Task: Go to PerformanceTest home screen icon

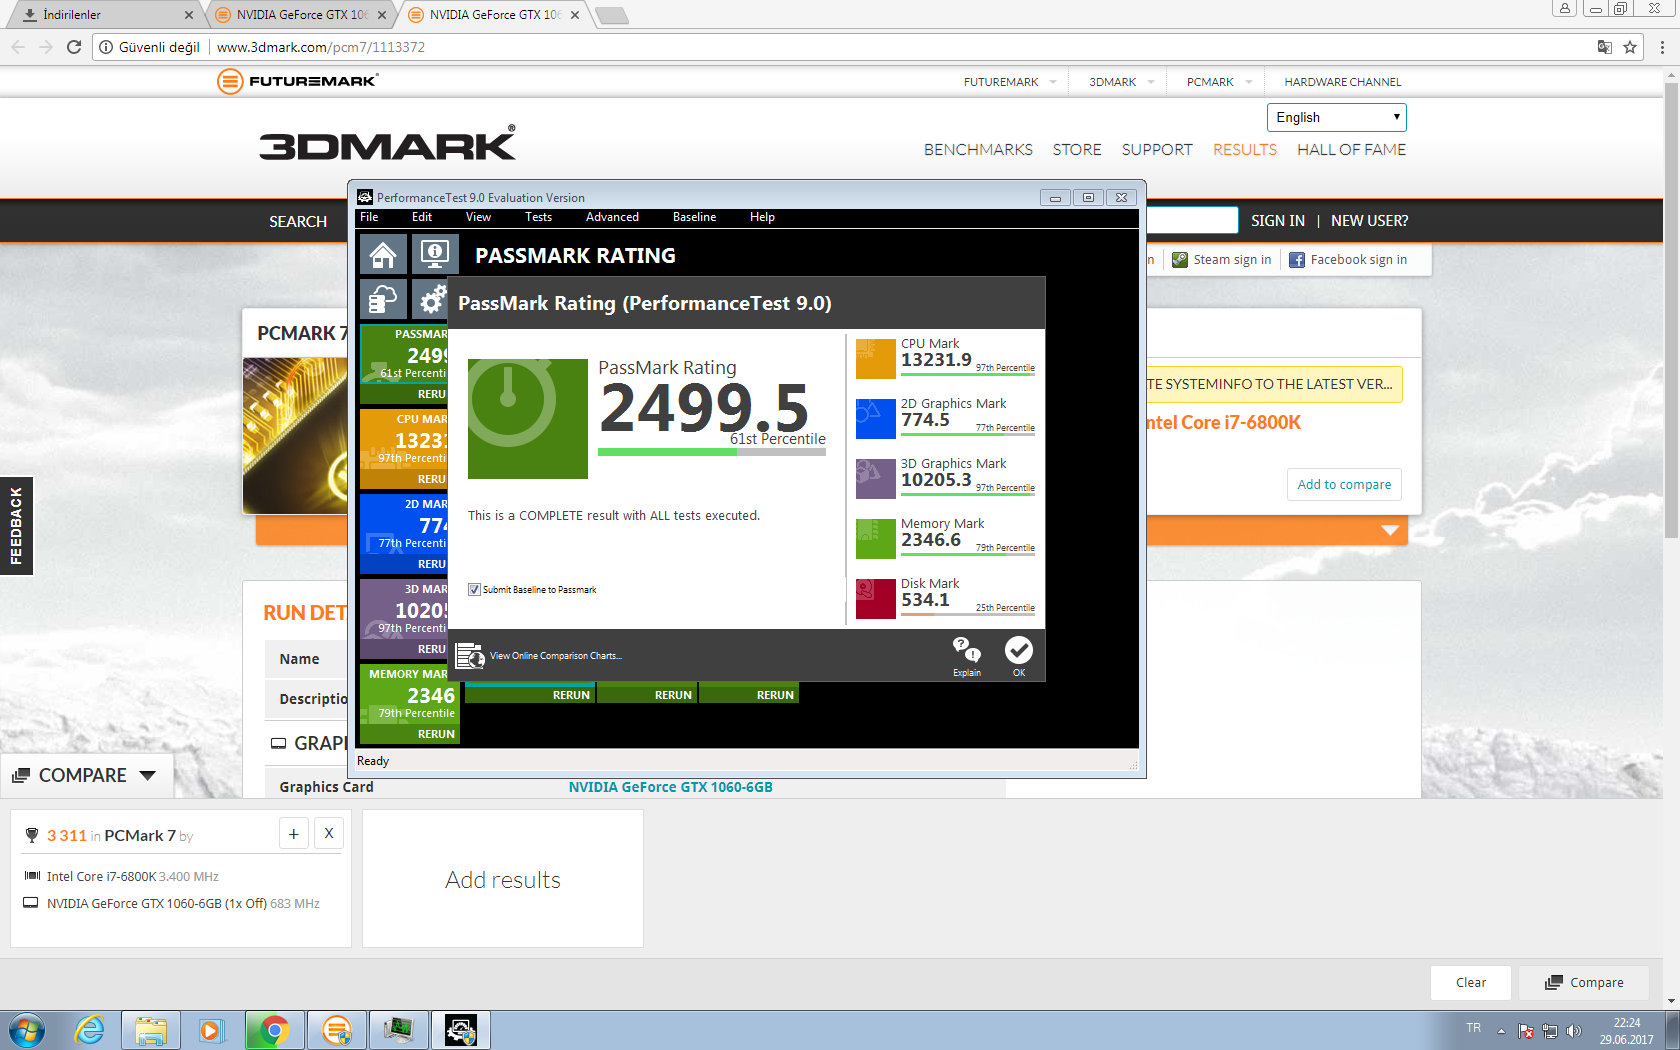Action: click(383, 255)
